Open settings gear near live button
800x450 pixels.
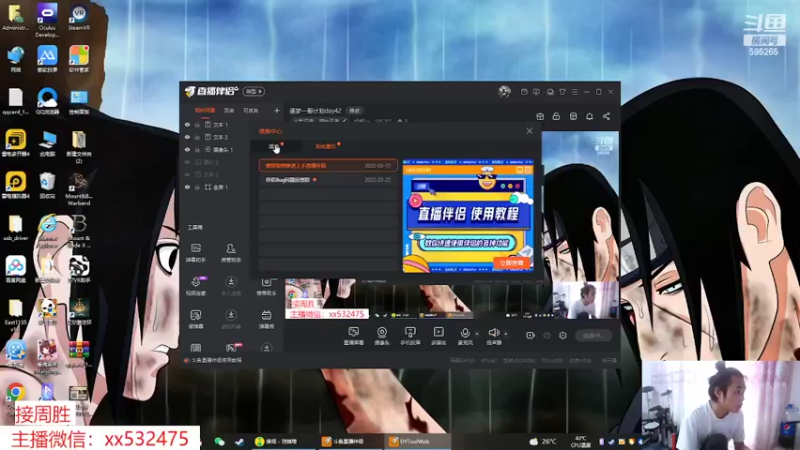563,335
